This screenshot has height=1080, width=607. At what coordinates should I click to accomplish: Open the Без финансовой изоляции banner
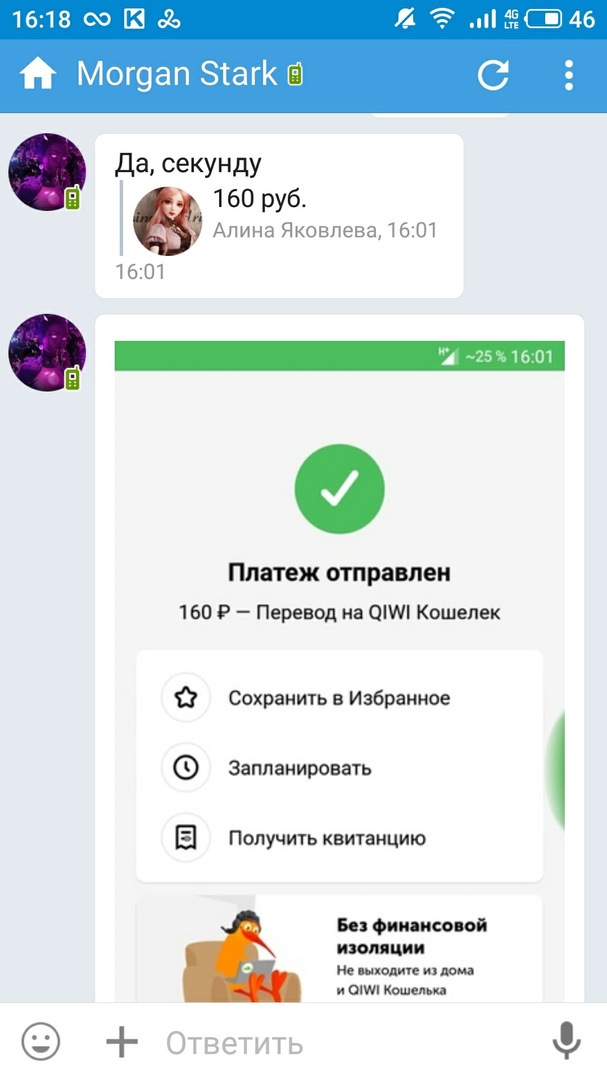tap(339, 948)
